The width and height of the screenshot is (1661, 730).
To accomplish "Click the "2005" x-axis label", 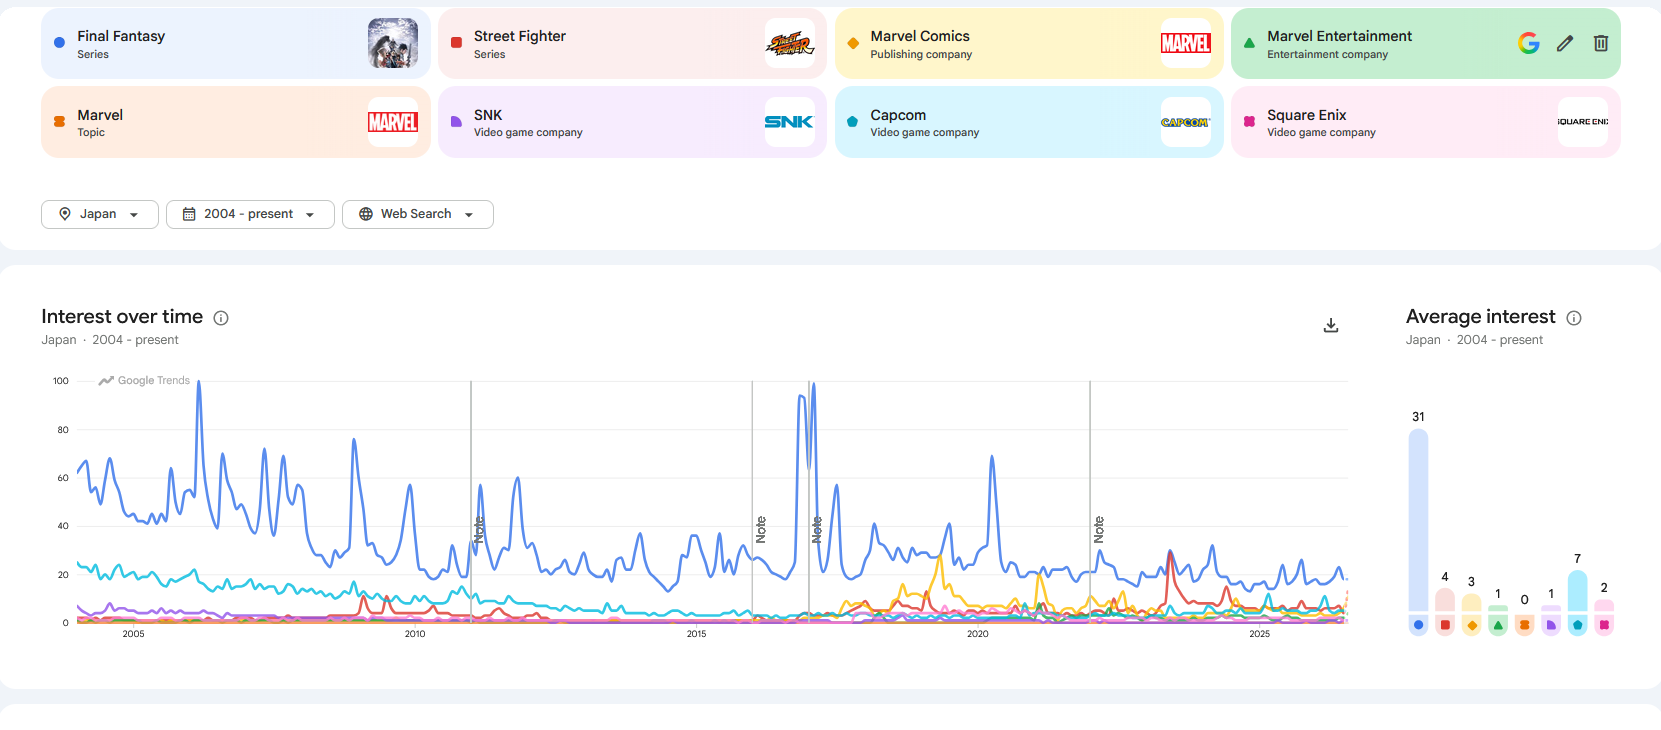I will pyautogui.click(x=133, y=634).
